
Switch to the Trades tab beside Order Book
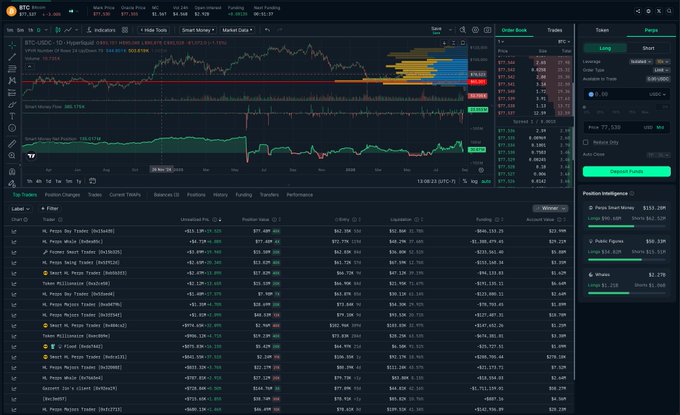tap(554, 30)
